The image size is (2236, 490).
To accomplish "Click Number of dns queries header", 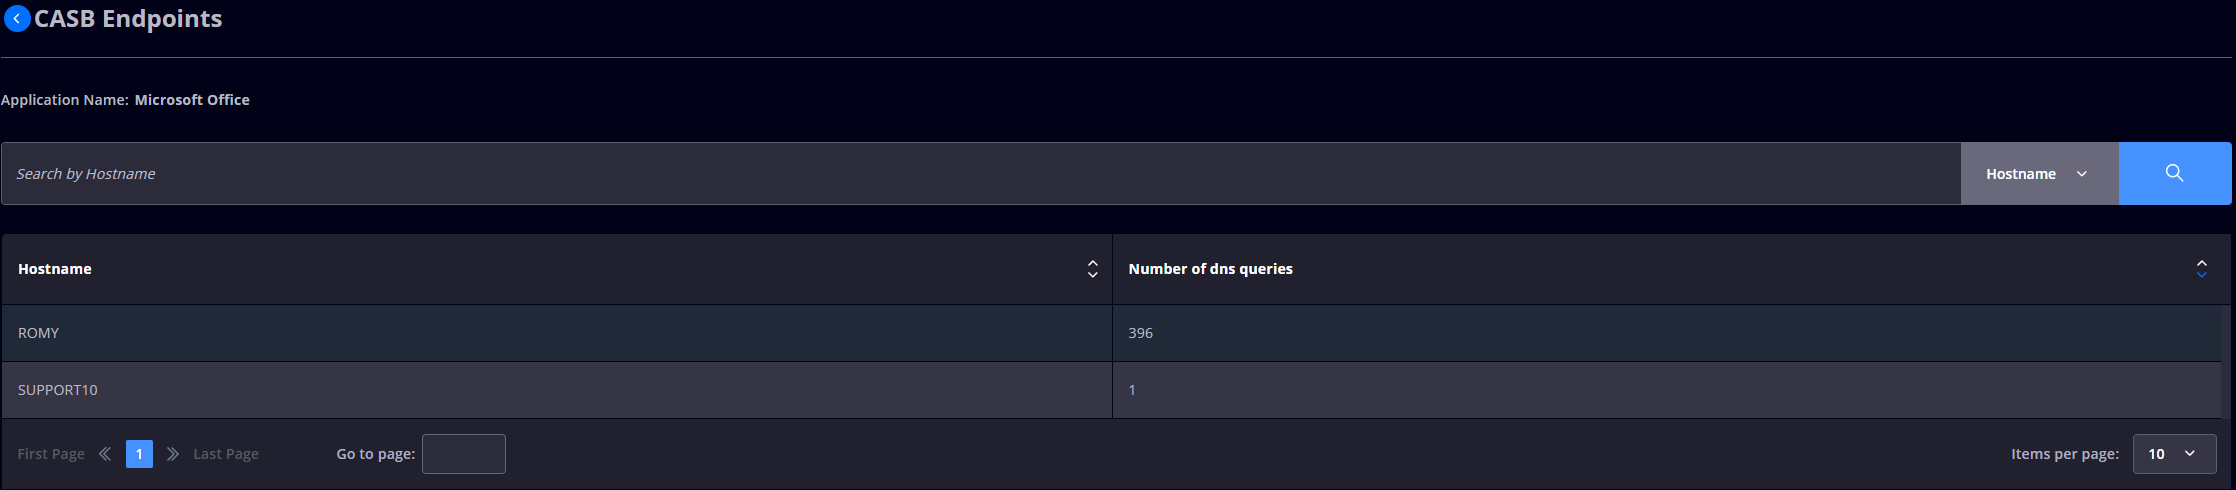I will (1210, 269).
